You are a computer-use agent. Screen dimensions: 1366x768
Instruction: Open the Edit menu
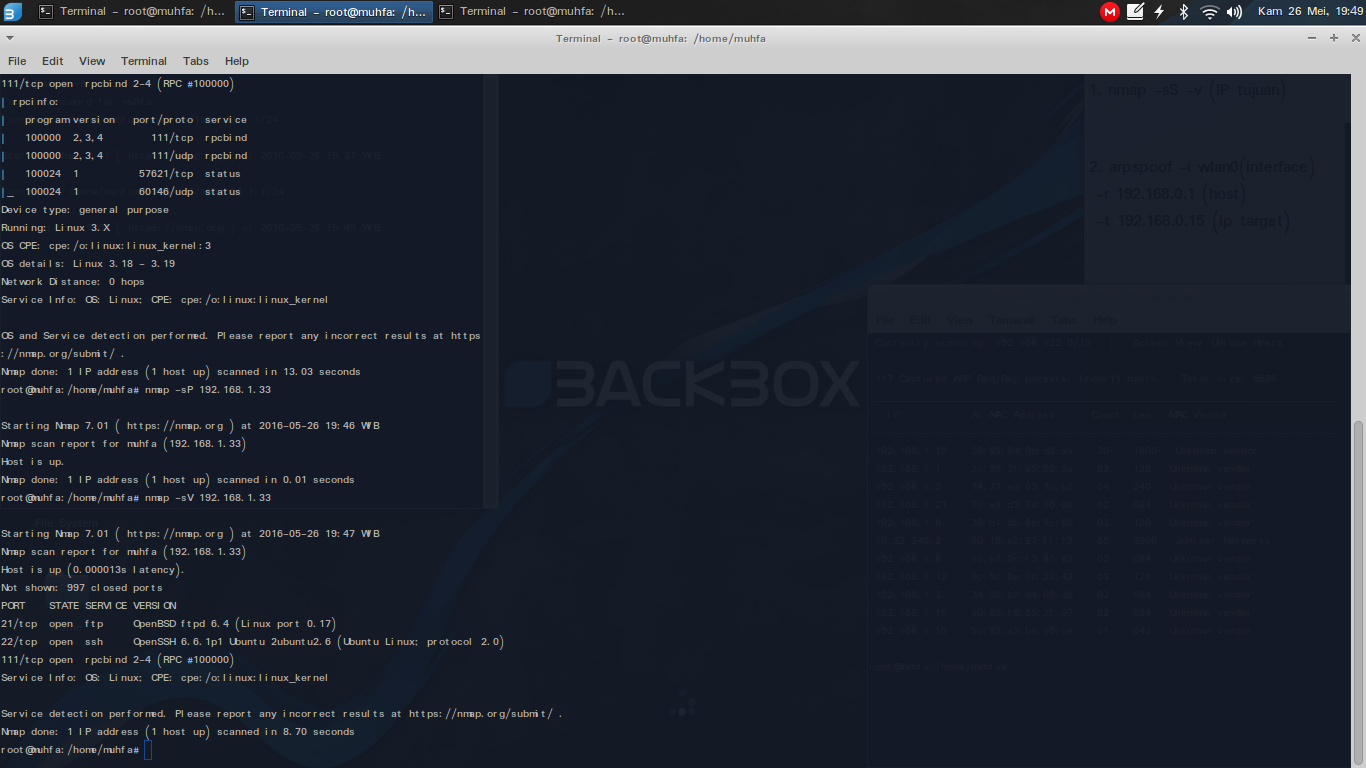tap(53, 61)
